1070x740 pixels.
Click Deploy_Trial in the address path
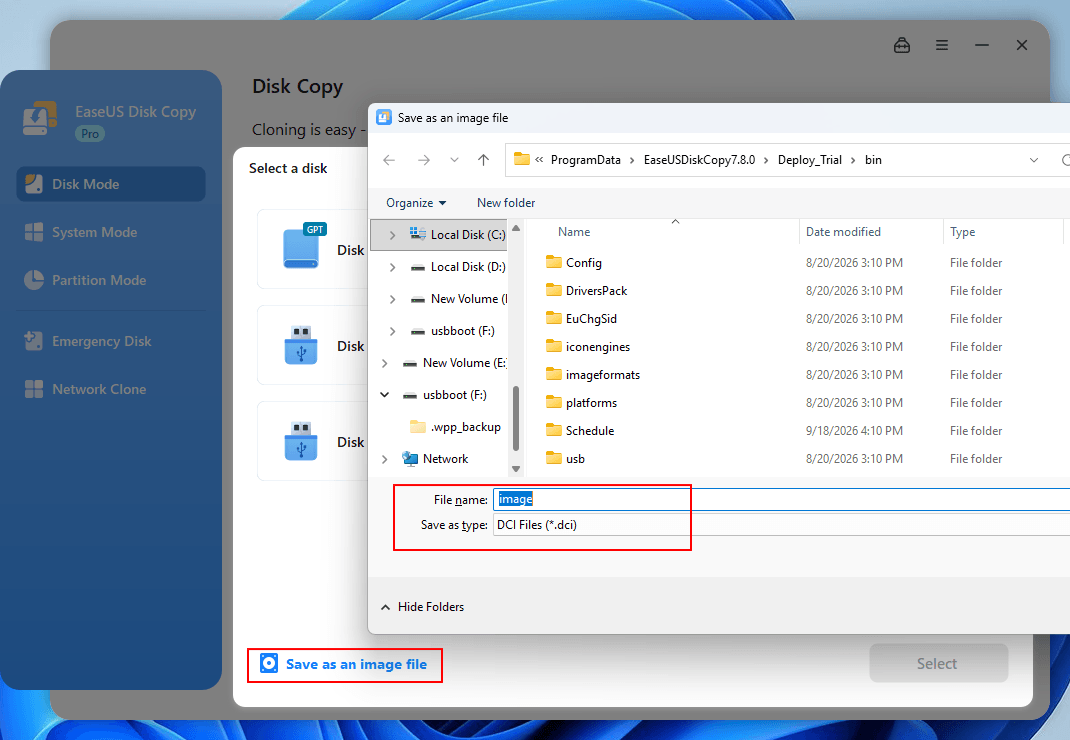[x=809, y=160]
